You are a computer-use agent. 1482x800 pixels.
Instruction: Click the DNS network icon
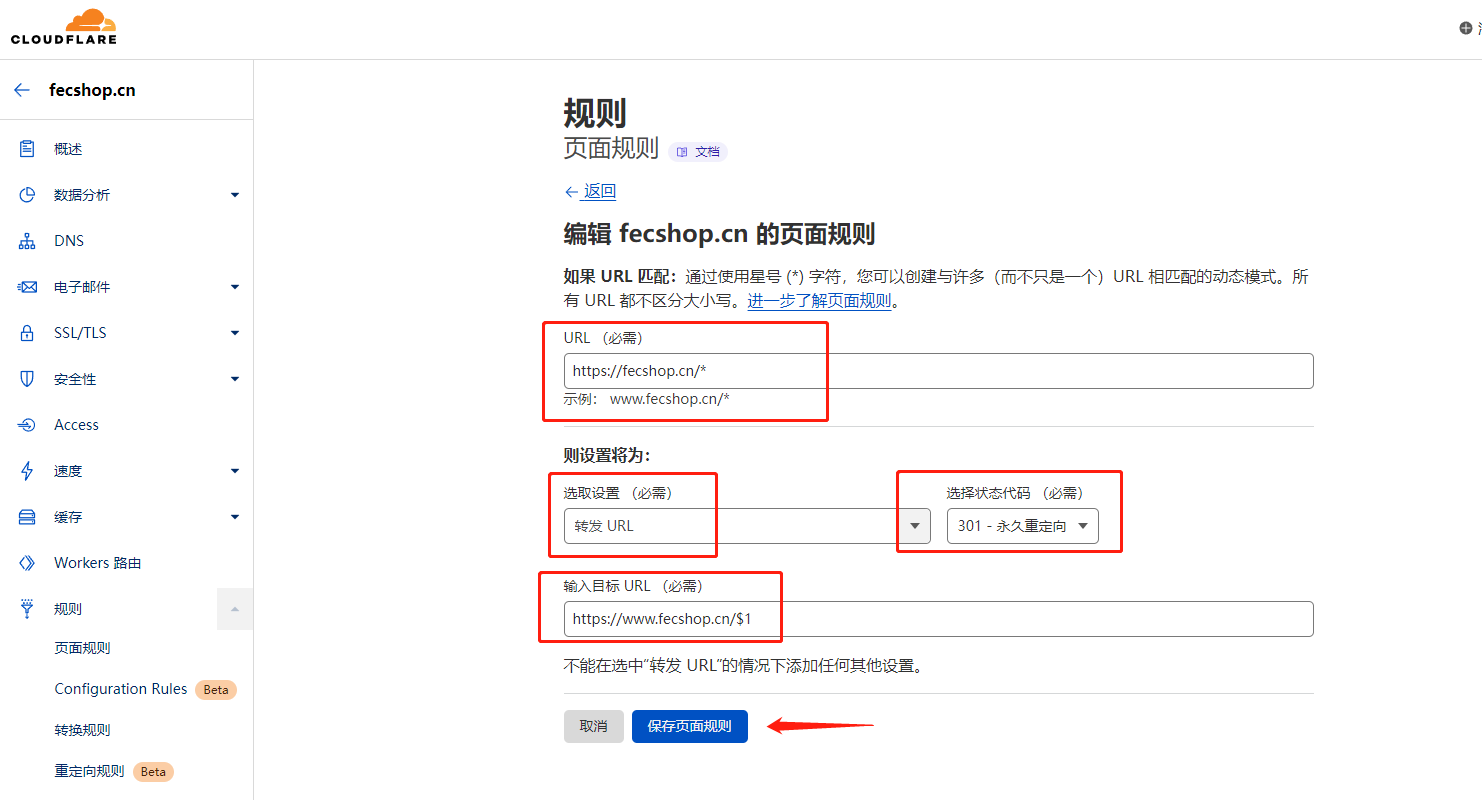(27, 241)
